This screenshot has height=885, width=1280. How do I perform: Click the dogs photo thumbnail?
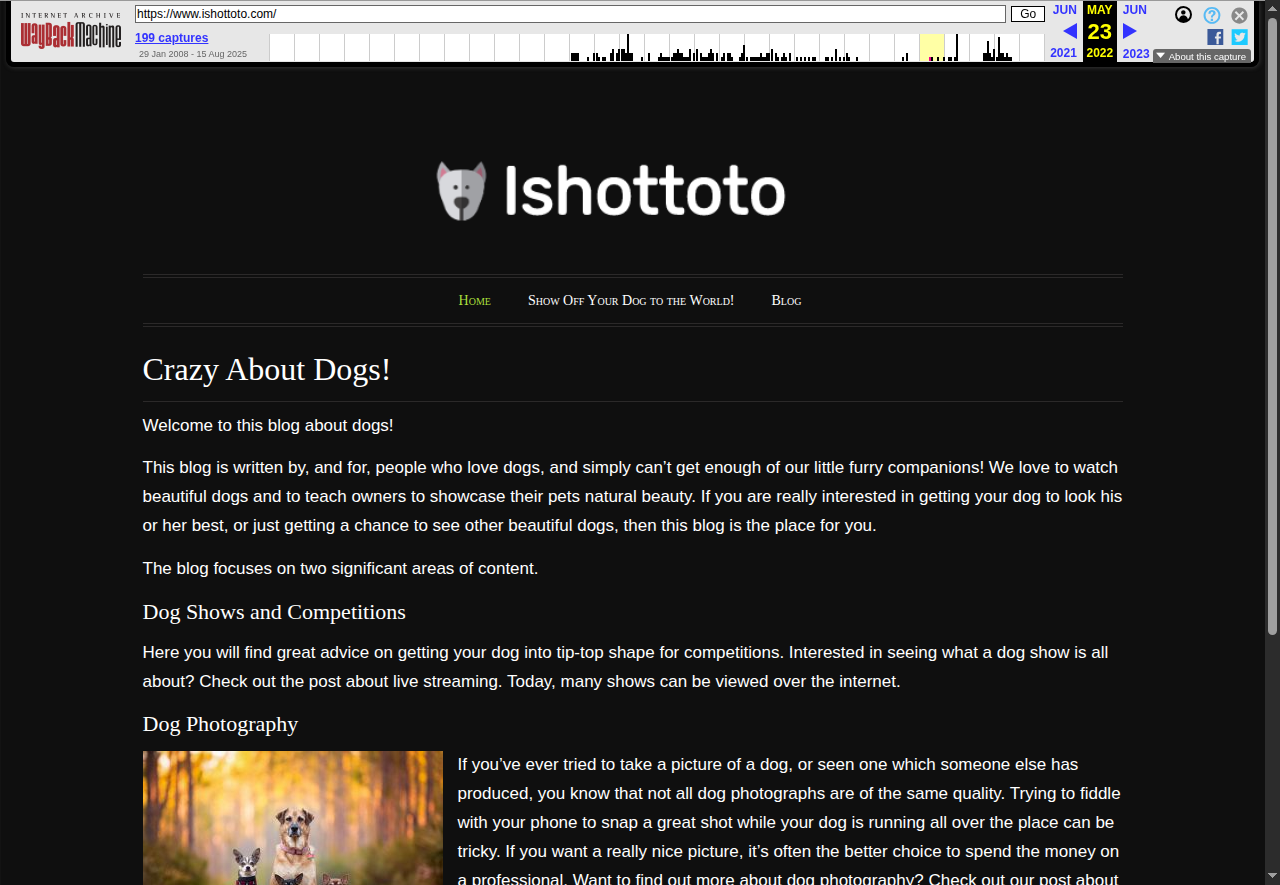click(x=292, y=817)
